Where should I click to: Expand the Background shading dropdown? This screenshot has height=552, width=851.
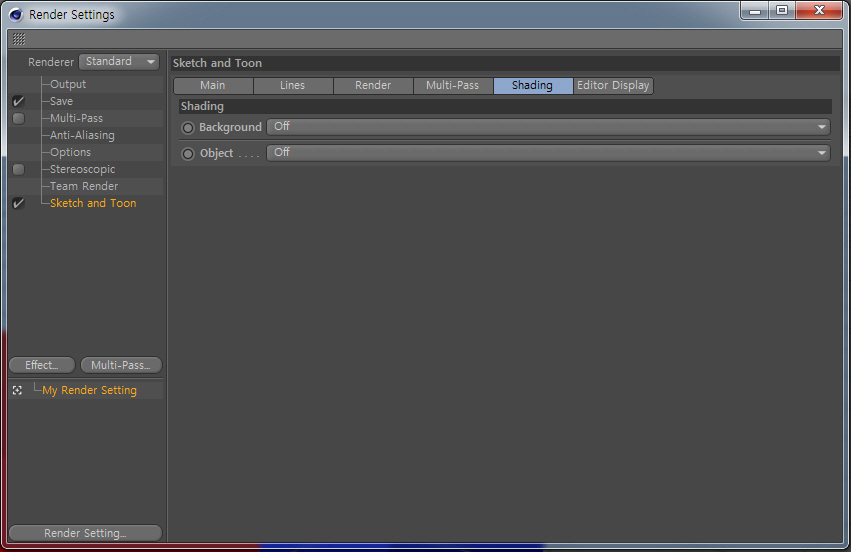[x=549, y=127]
